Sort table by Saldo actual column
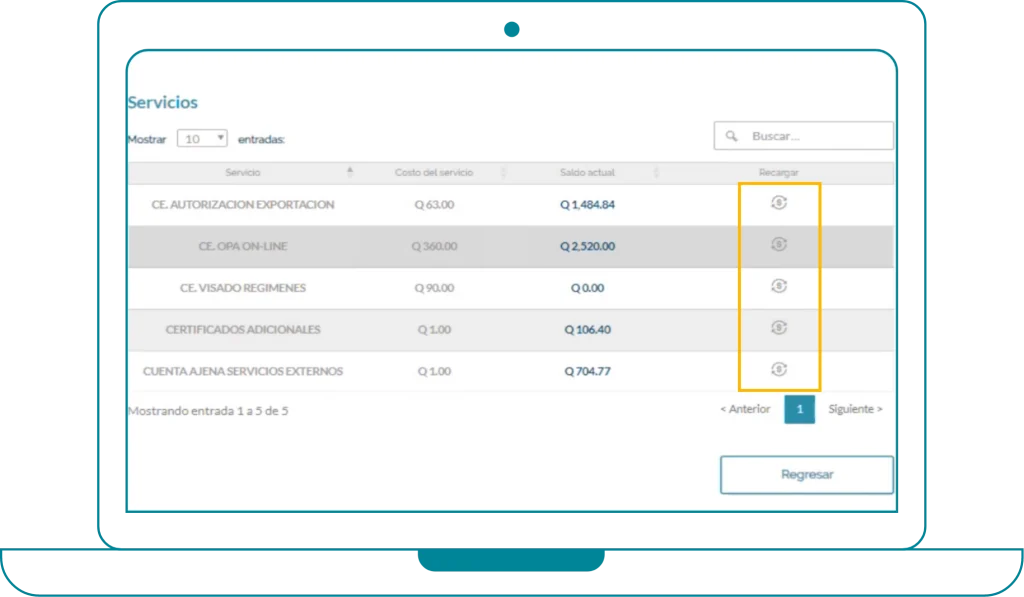The height and width of the screenshot is (597, 1024). [x=587, y=173]
